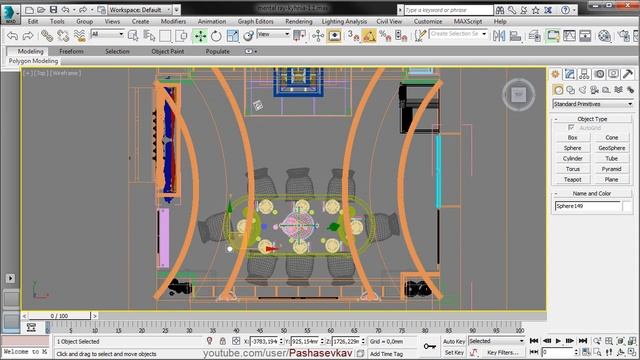Click the Add Time Tag field

(x=386, y=353)
